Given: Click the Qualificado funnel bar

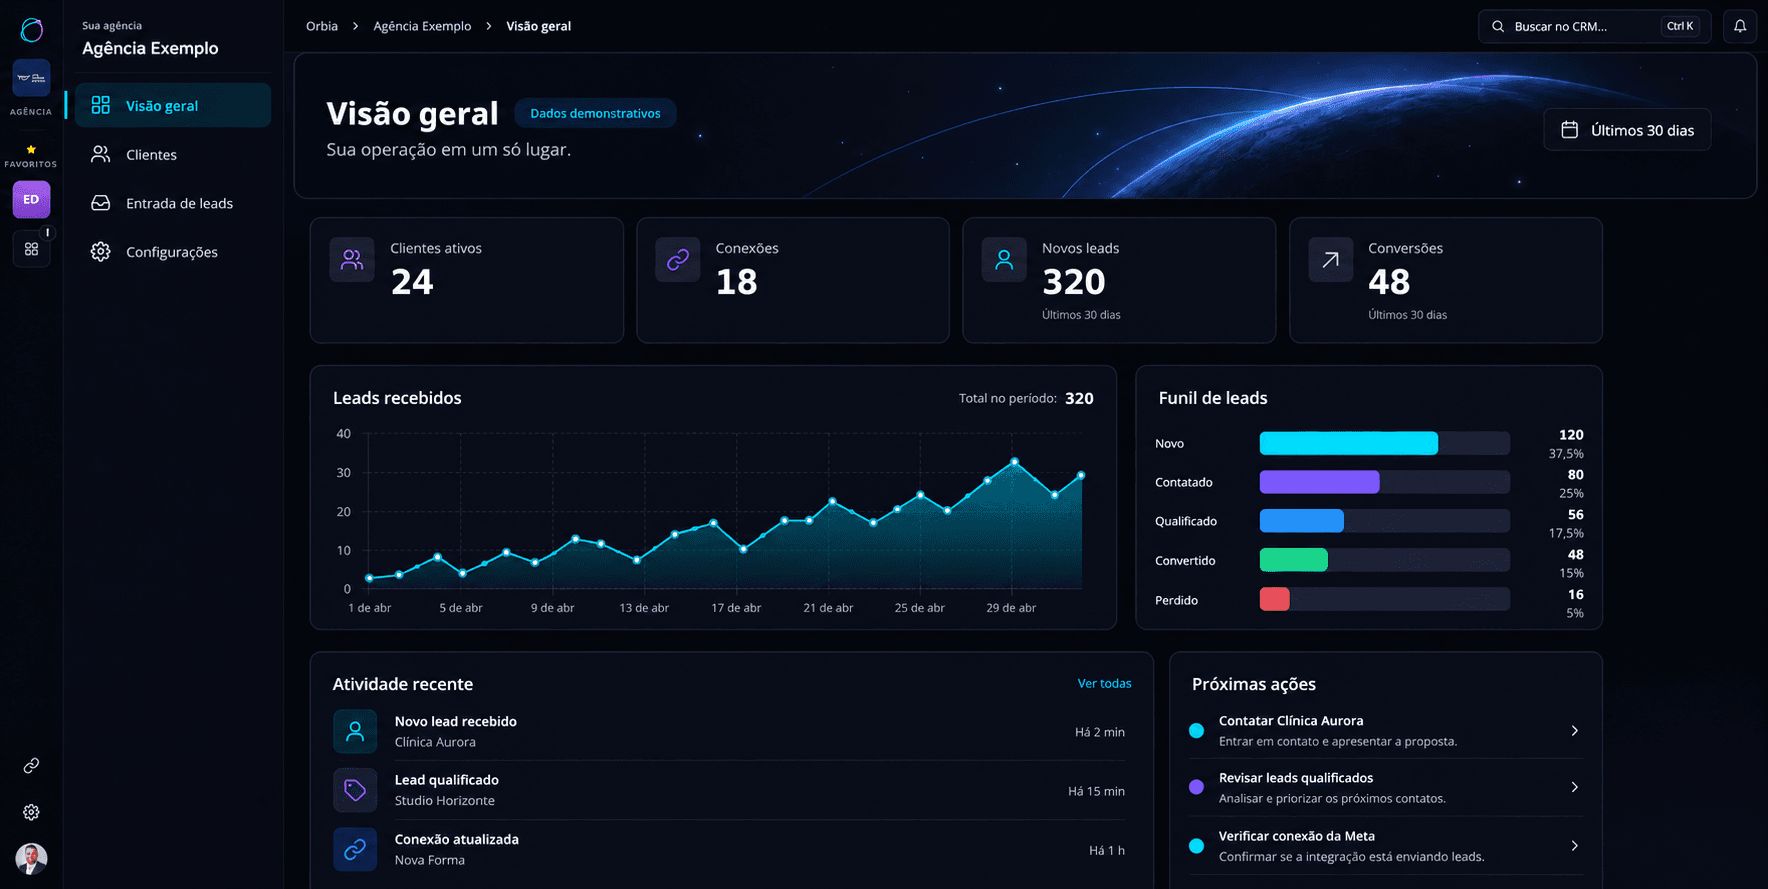Looking at the screenshot, I should pos(1384,521).
